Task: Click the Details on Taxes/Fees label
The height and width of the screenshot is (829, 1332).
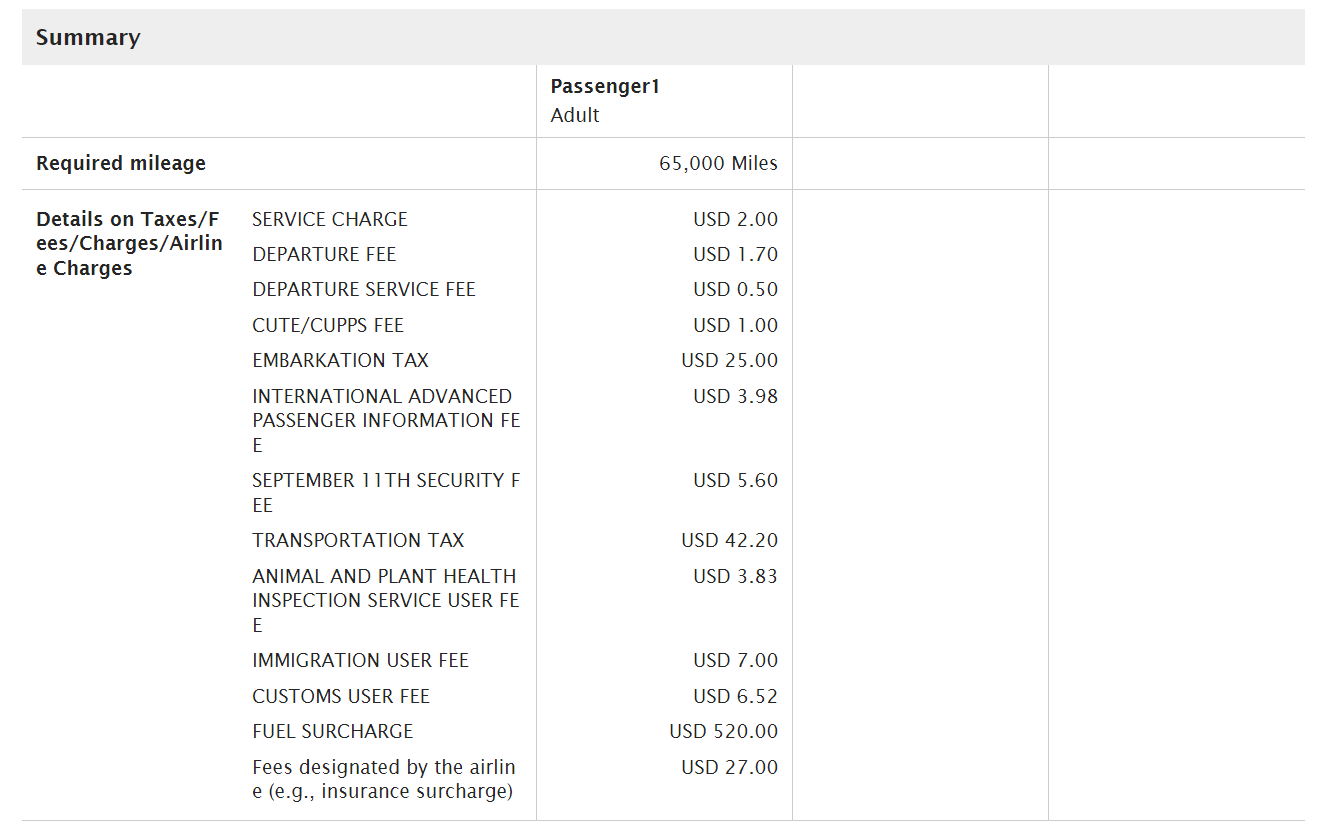Action: pos(129,244)
